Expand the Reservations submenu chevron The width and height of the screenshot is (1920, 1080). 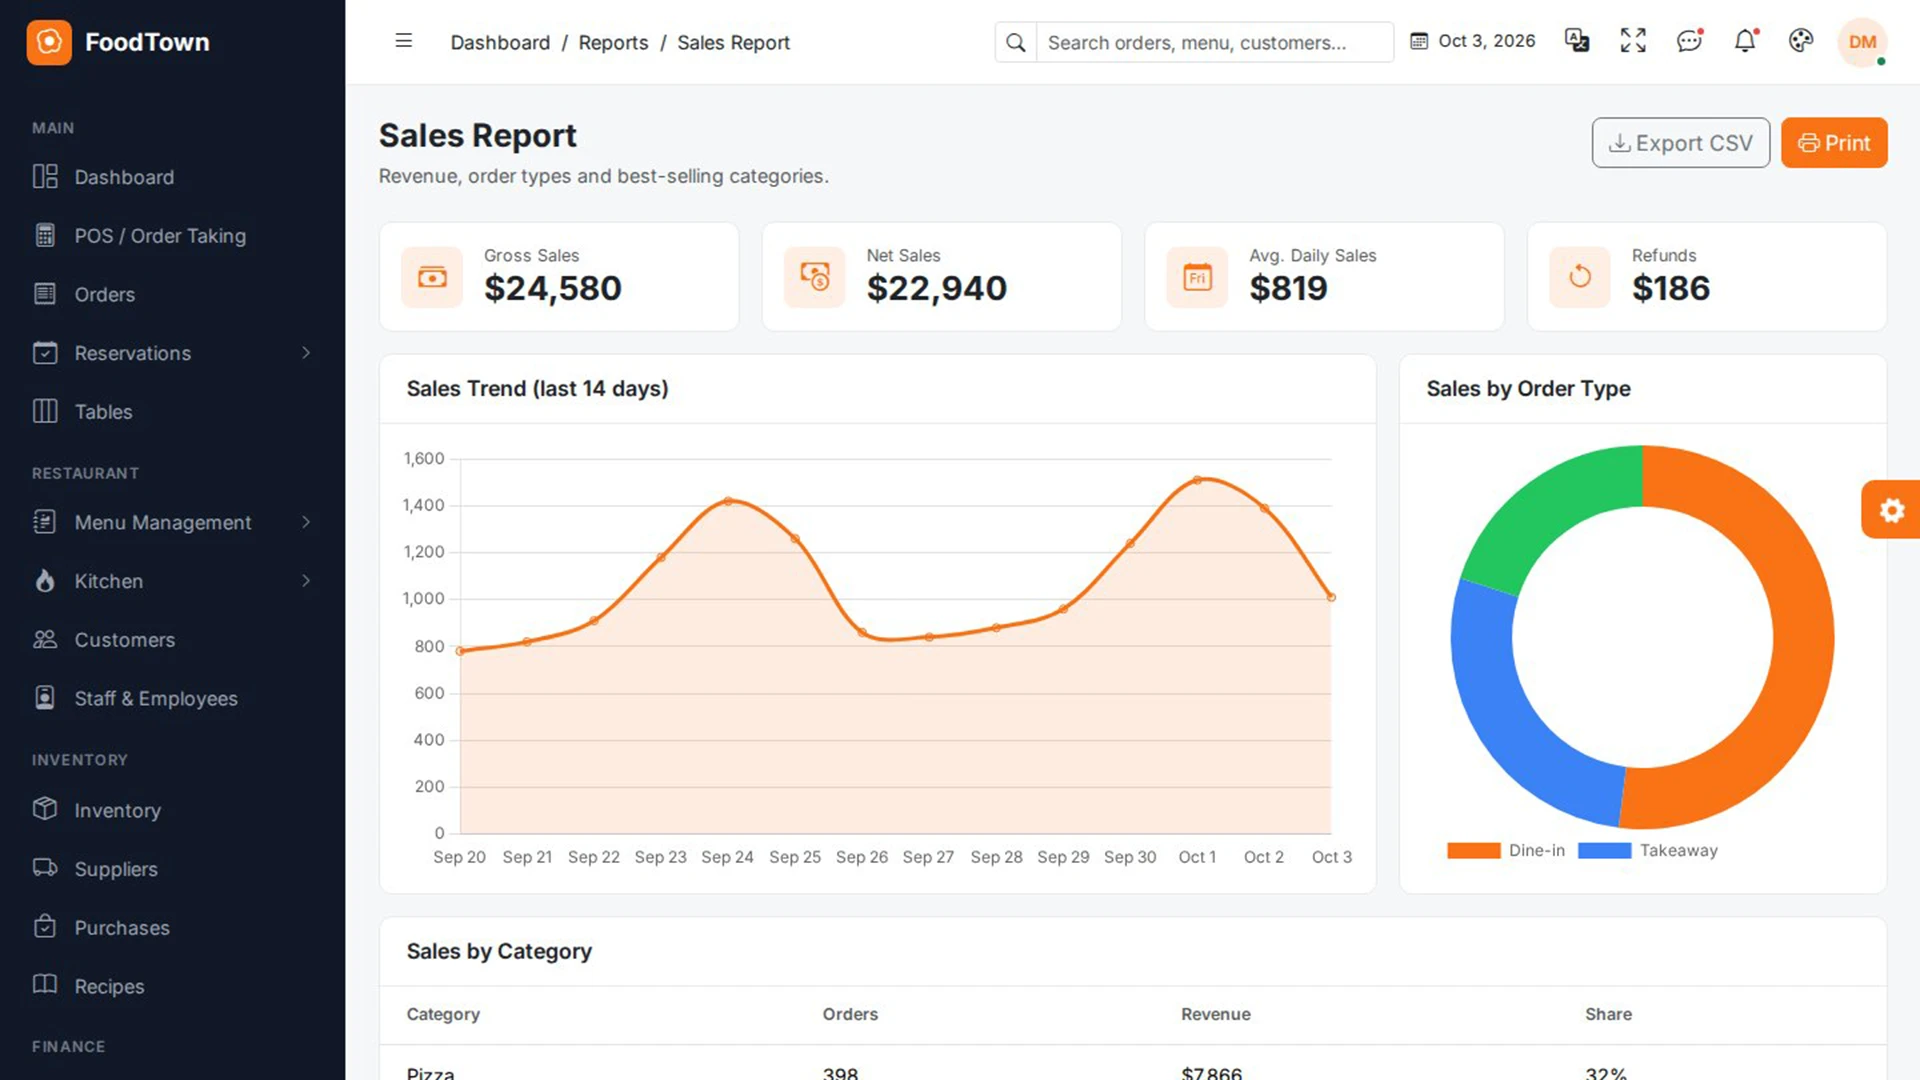point(306,353)
